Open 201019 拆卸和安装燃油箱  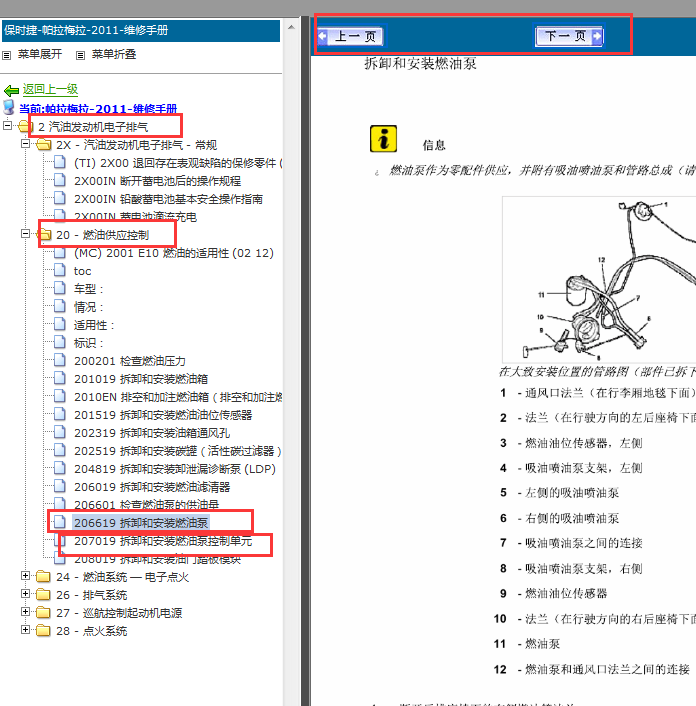coord(141,379)
